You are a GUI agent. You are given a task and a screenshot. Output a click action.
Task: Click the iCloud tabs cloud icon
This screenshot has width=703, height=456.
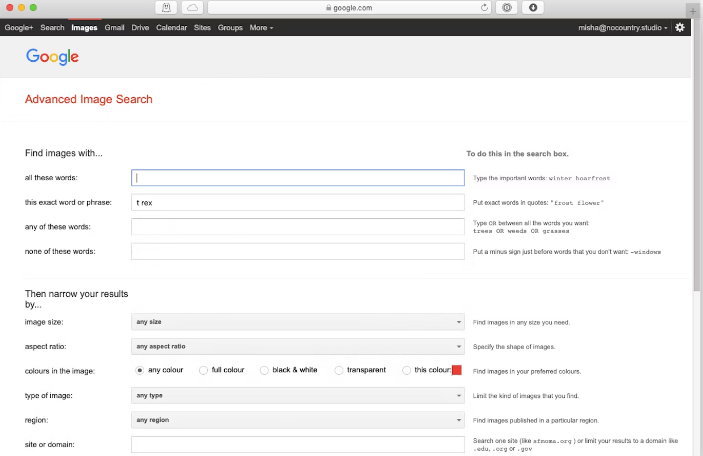coord(192,8)
